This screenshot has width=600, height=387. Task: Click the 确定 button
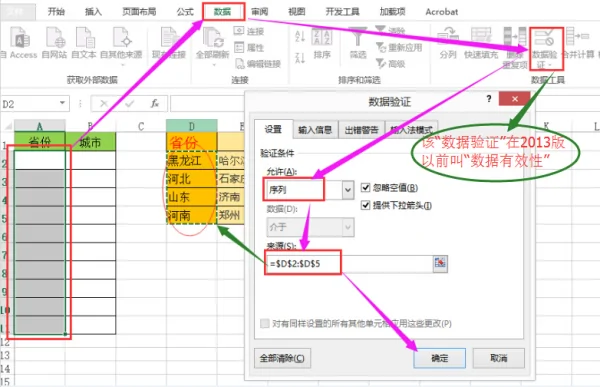pos(439,358)
